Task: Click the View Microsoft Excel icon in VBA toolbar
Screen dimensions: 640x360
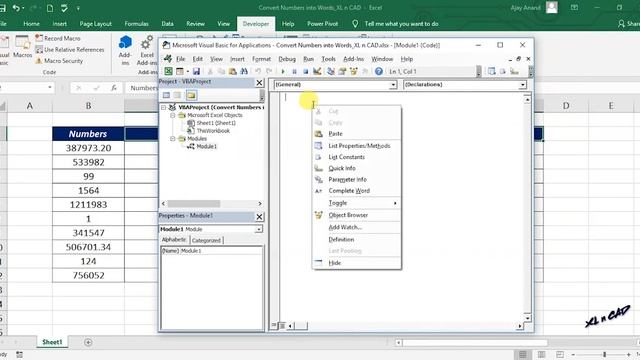Action: click(168, 71)
